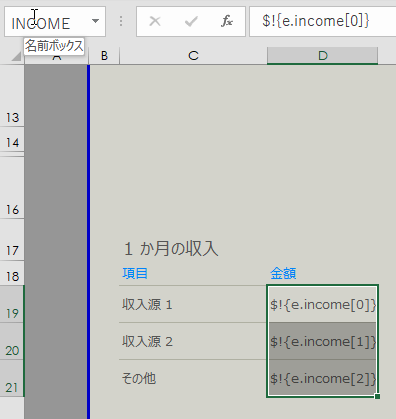Screen dimensions: 396x419
Task: Open Insert Function with the fx icon
Action: click(x=227, y=22)
